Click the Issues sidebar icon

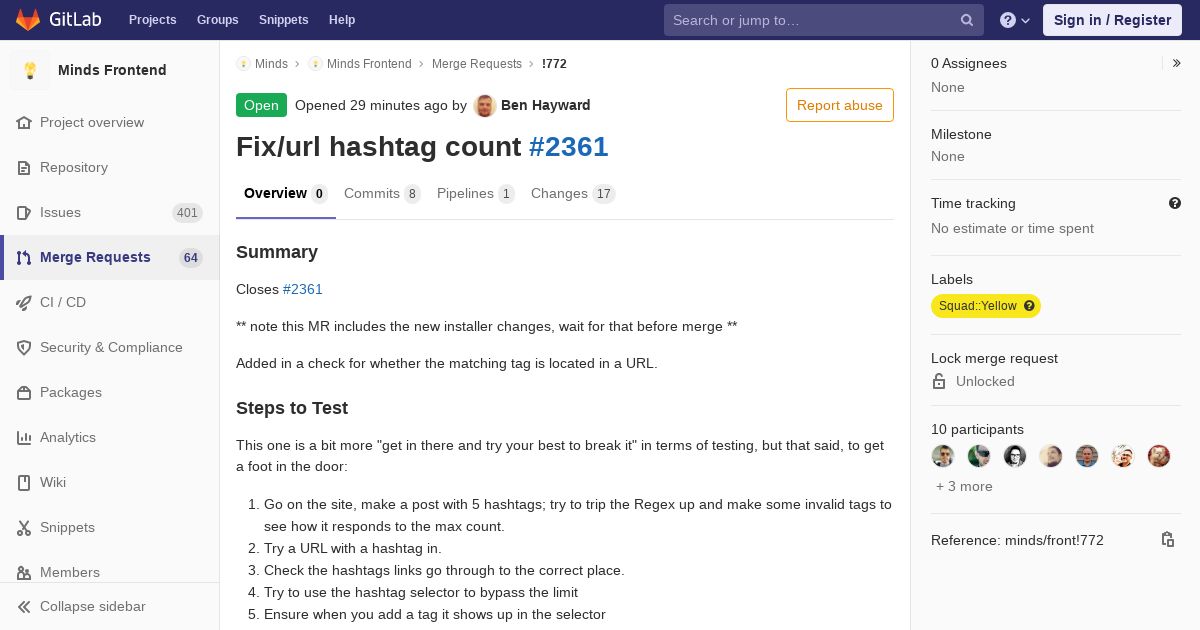tap(24, 212)
